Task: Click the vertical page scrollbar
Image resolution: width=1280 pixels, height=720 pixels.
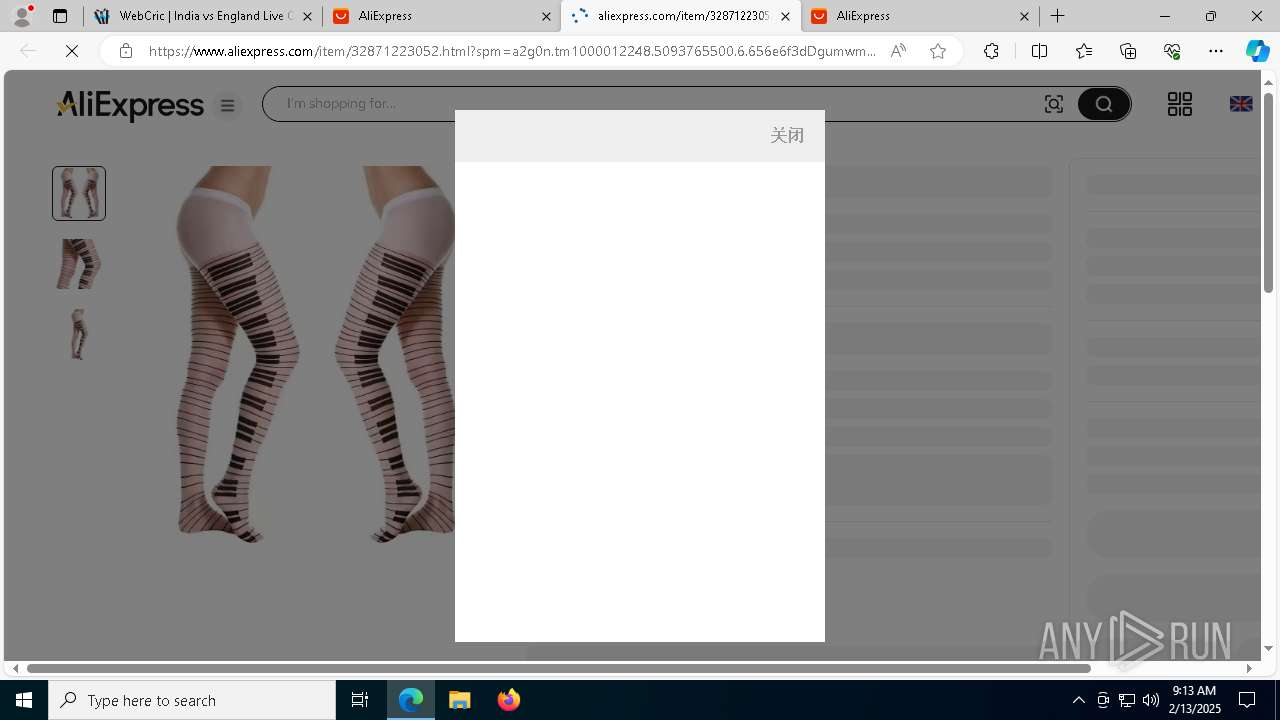Action: point(1268,192)
